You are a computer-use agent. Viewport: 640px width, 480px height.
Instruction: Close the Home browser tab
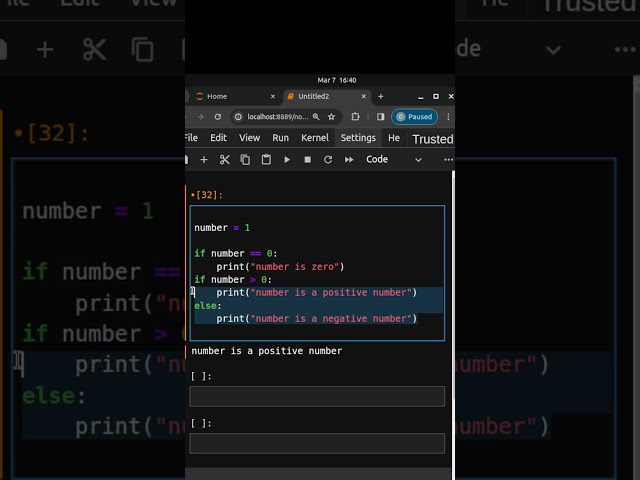(x=273, y=96)
